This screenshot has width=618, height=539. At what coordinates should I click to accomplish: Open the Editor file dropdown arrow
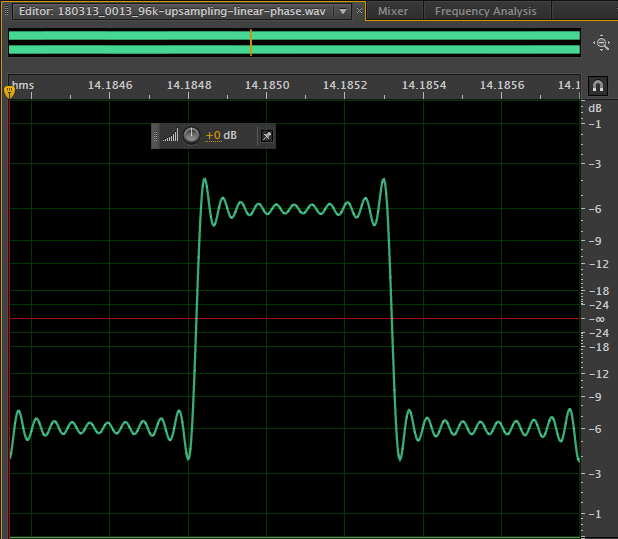click(343, 11)
